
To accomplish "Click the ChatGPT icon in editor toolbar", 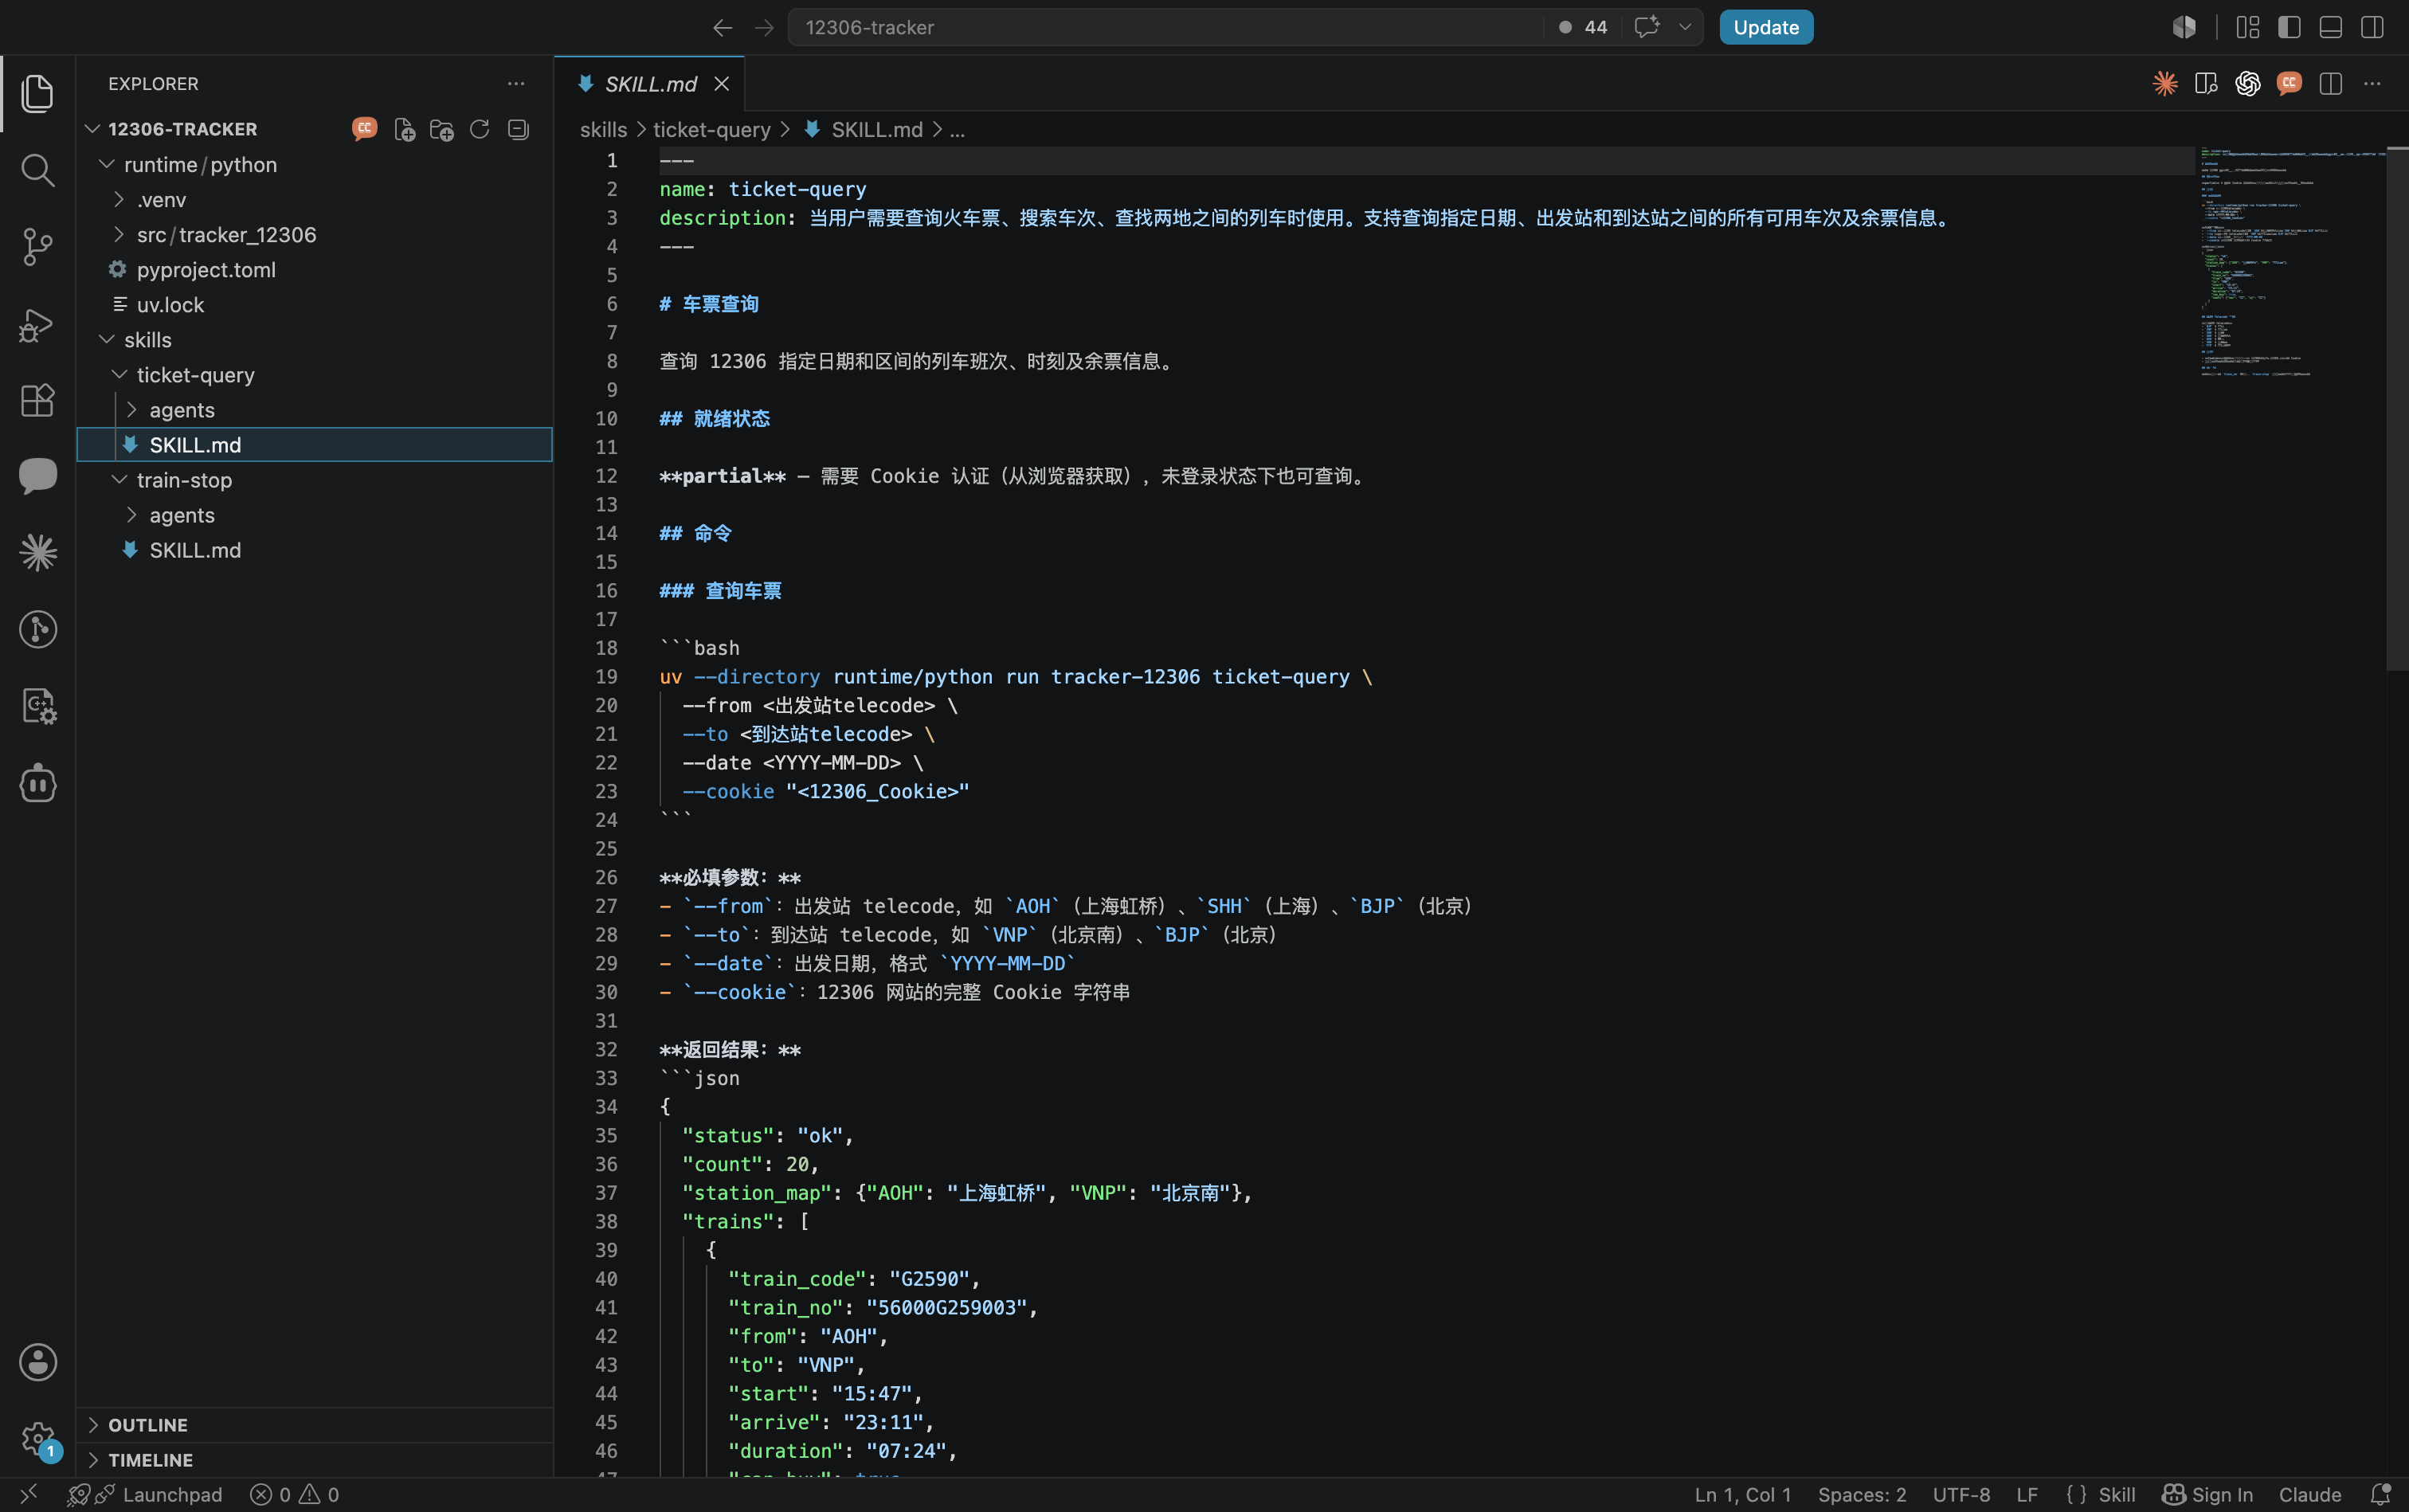I will tap(2248, 84).
